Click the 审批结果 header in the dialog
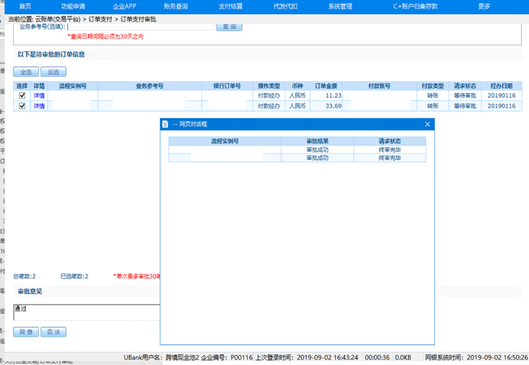The height and width of the screenshot is (365, 529). pos(317,141)
